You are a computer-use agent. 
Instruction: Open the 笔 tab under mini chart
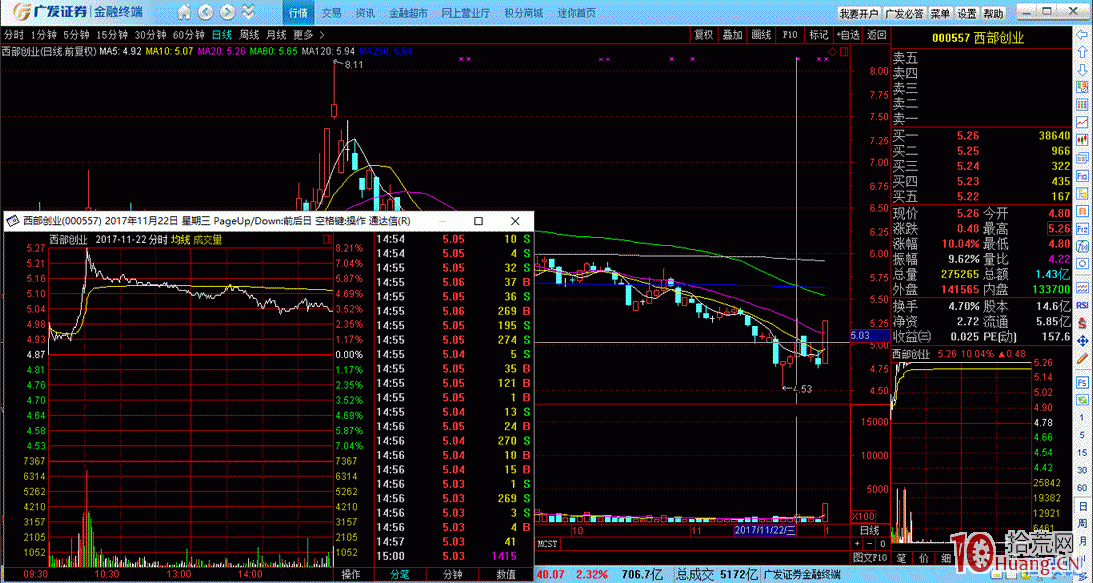coord(901,557)
